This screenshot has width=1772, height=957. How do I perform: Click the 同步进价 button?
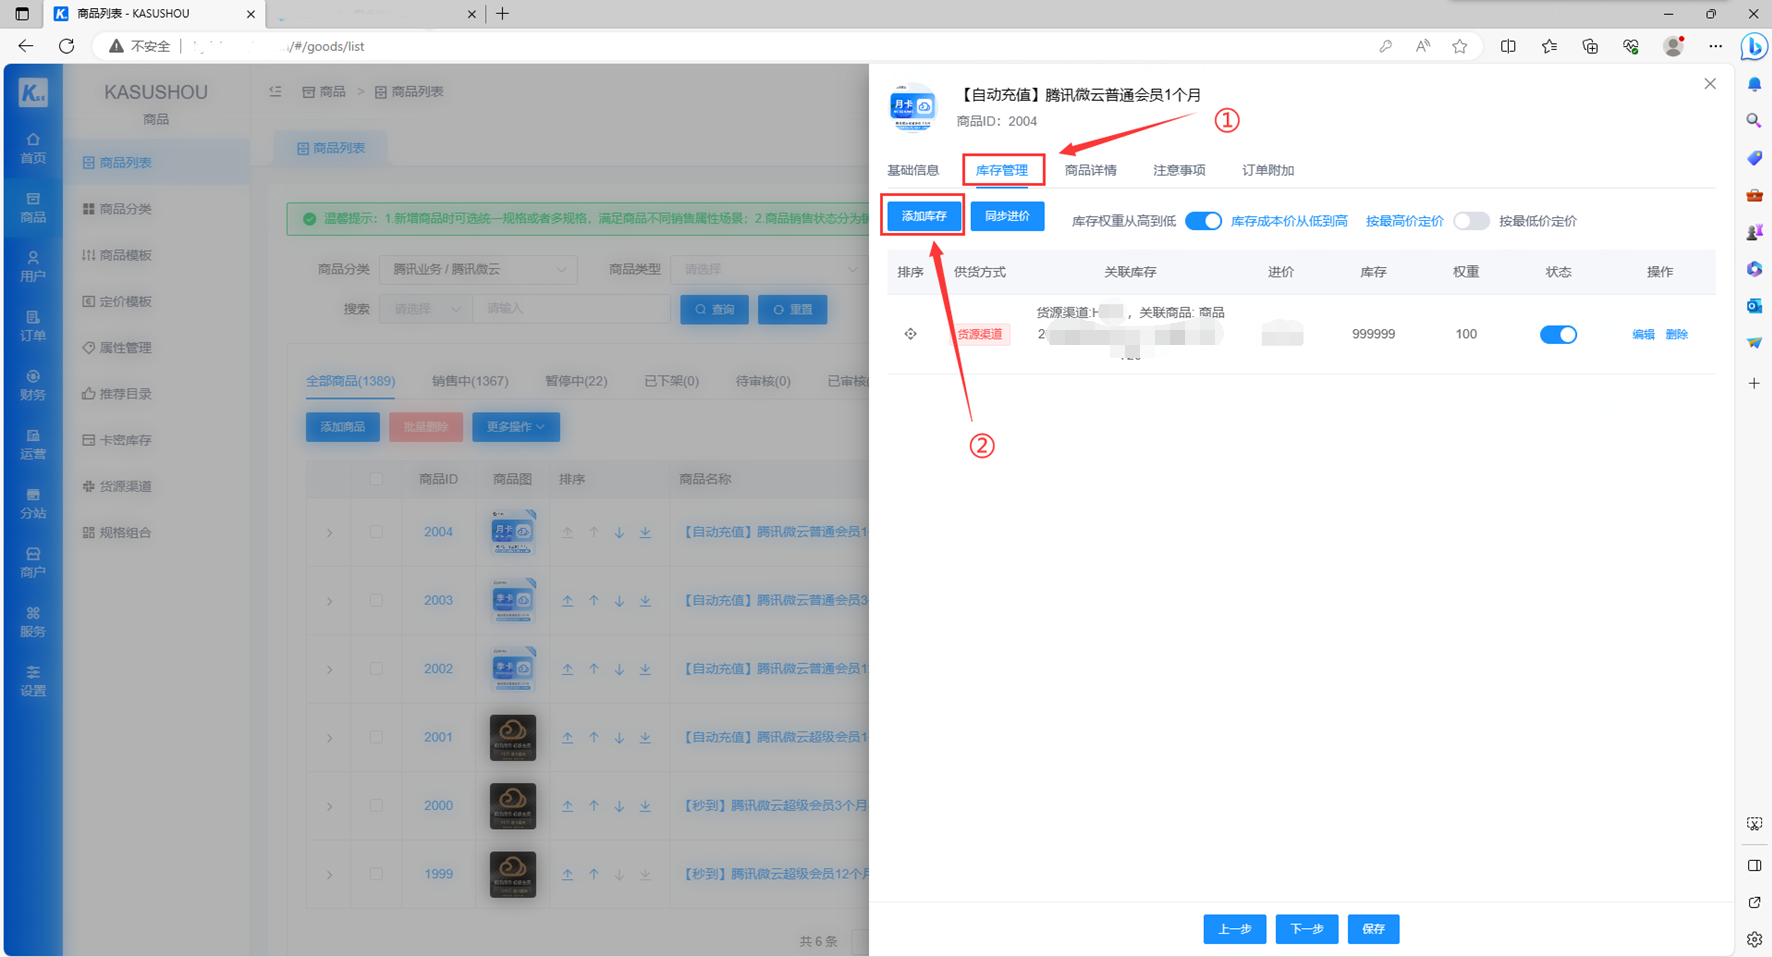pyautogui.click(x=1007, y=216)
